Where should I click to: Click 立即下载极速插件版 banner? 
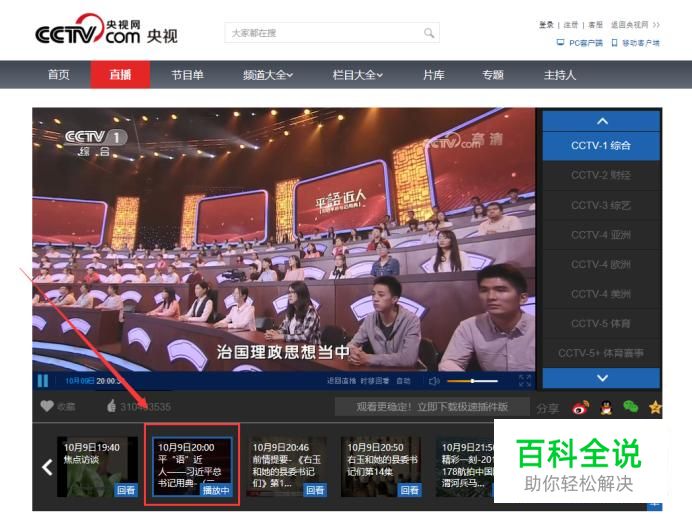point(432,407)
